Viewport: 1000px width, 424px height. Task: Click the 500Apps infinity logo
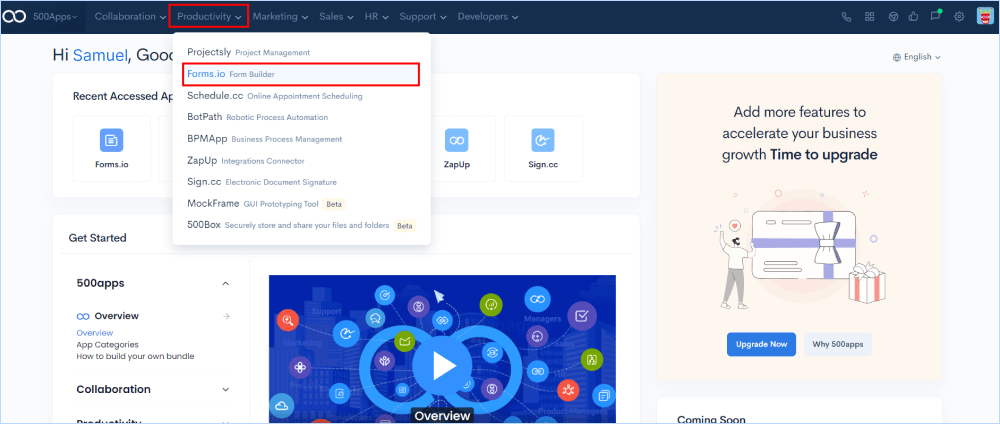click(14, 17)
